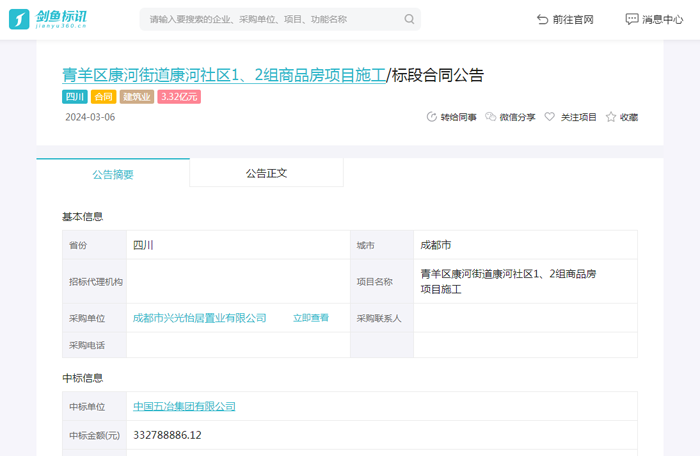Click the 收藏 star icon
700x456 pixels.
pos(610,117)
